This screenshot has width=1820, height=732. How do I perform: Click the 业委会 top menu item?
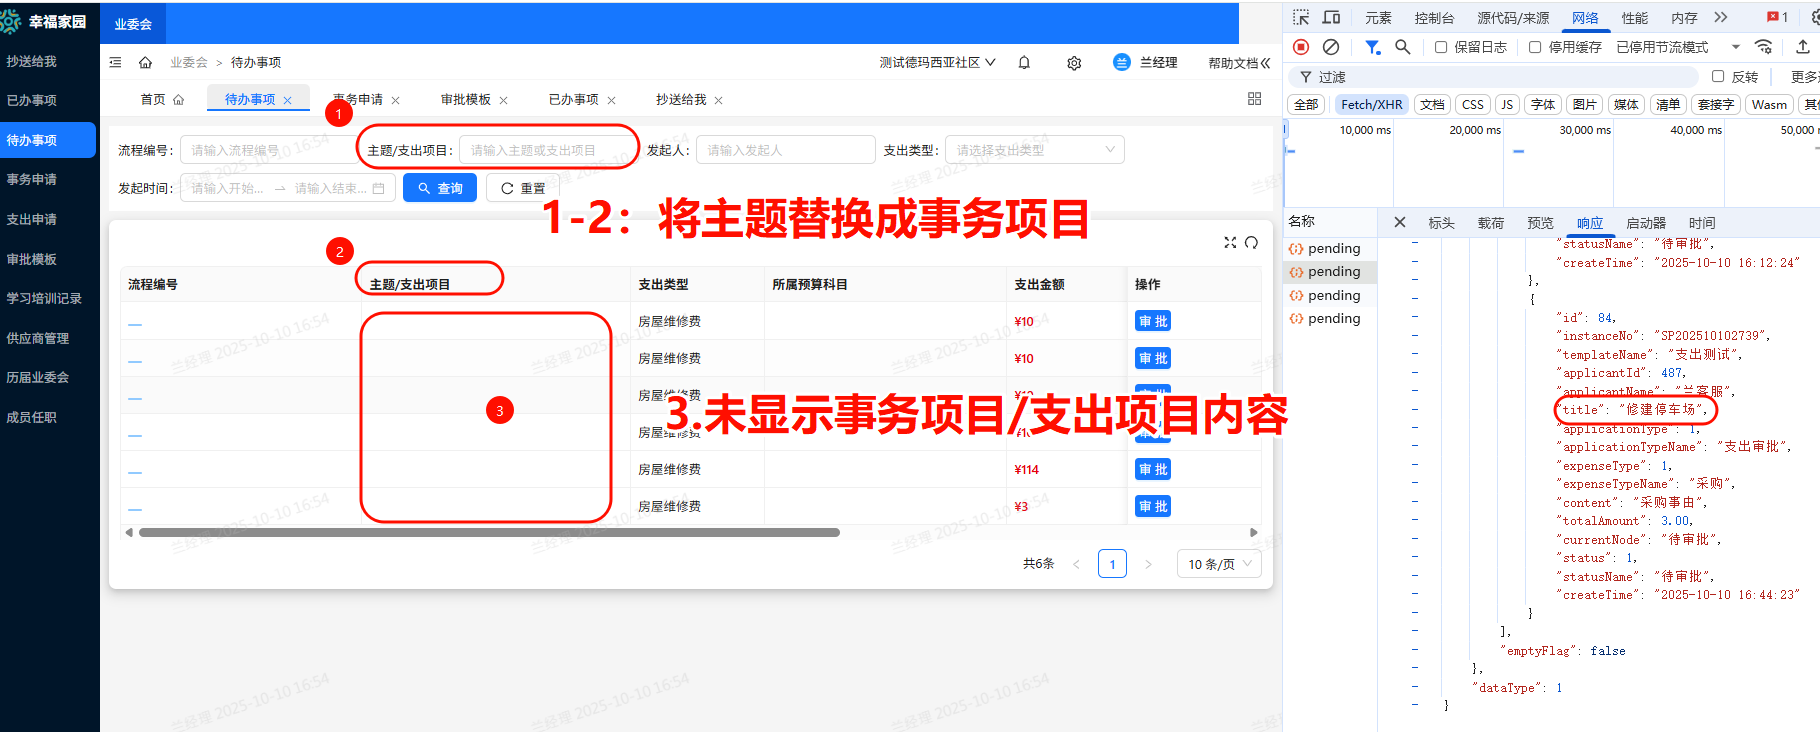point(133,24)
